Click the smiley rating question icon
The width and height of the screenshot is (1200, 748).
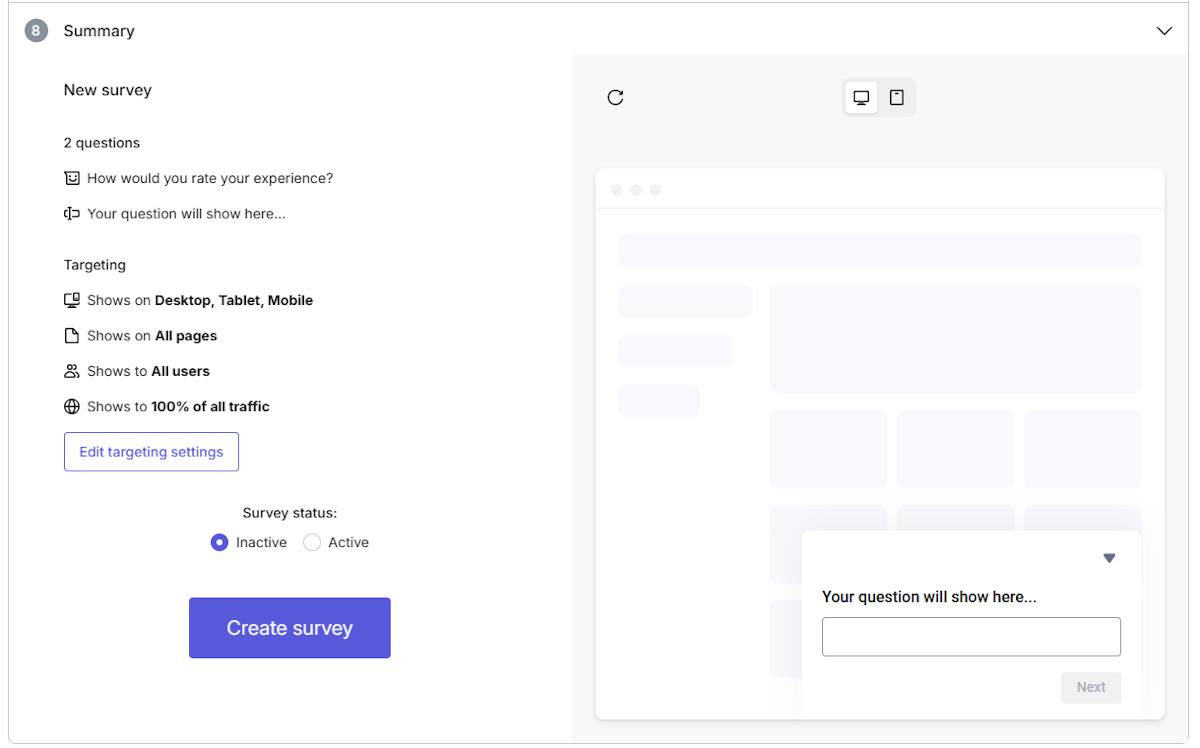tap(71, 177)
